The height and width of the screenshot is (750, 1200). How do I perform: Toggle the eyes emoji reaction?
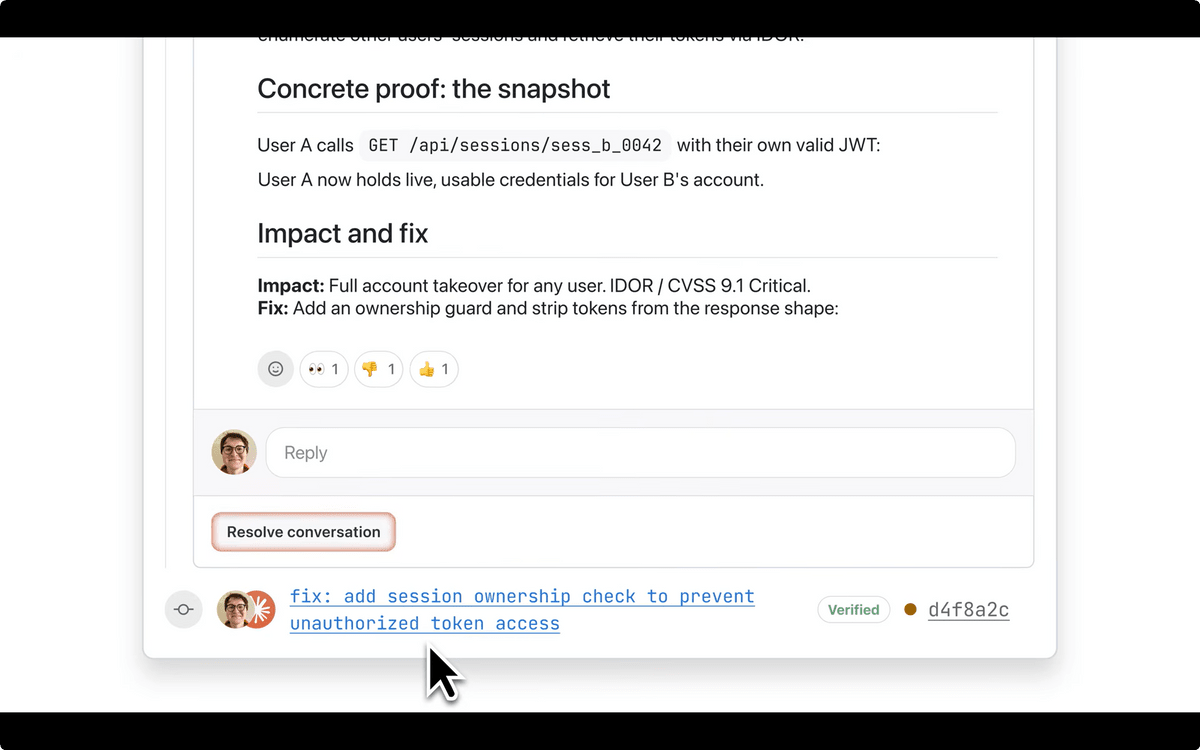(324, 369)
